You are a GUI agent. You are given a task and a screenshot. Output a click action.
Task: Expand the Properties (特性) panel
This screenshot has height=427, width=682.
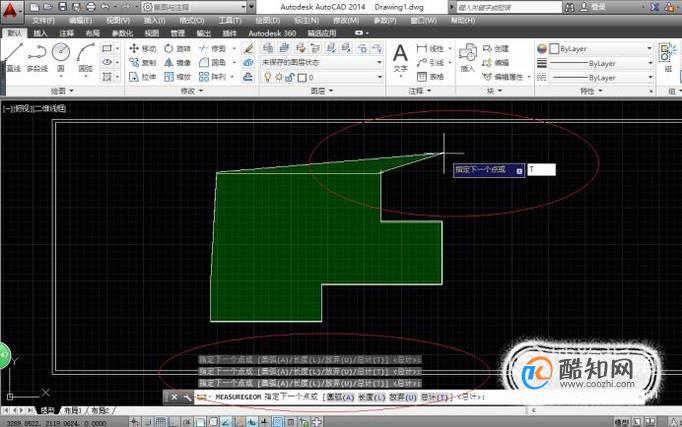(x=592, y=91)
